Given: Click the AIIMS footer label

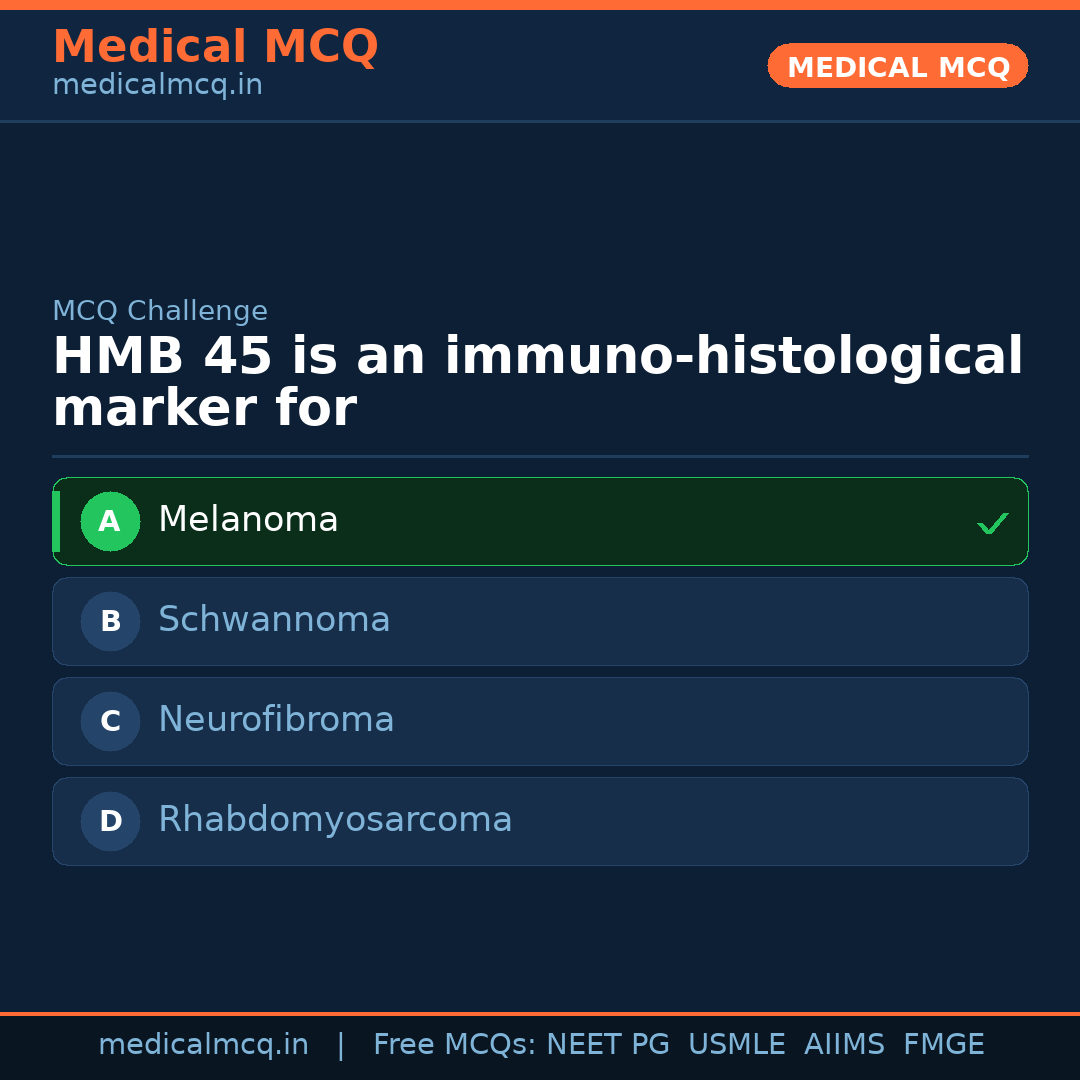Looking at the screenshot, I should 844,1045.
